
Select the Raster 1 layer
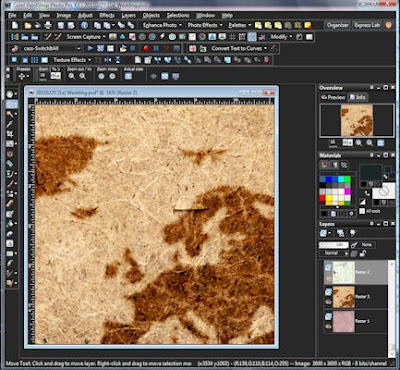point(356,321)
